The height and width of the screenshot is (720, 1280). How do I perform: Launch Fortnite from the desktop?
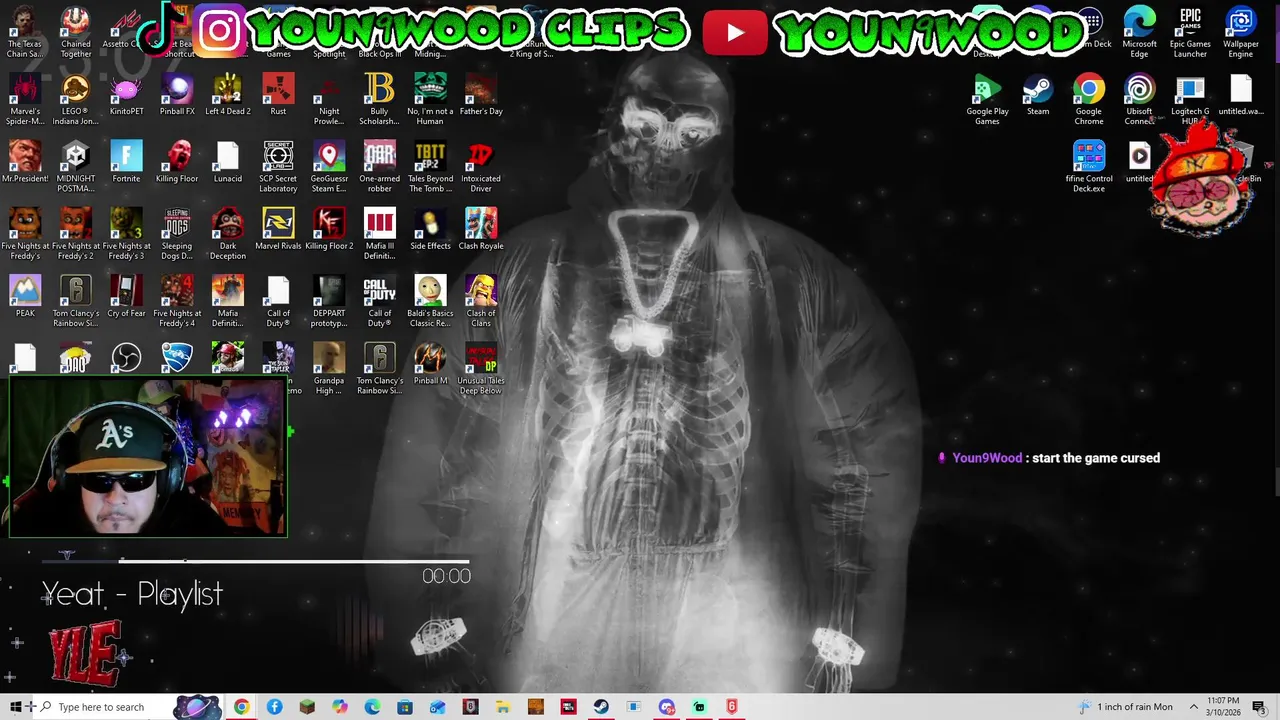126,163
